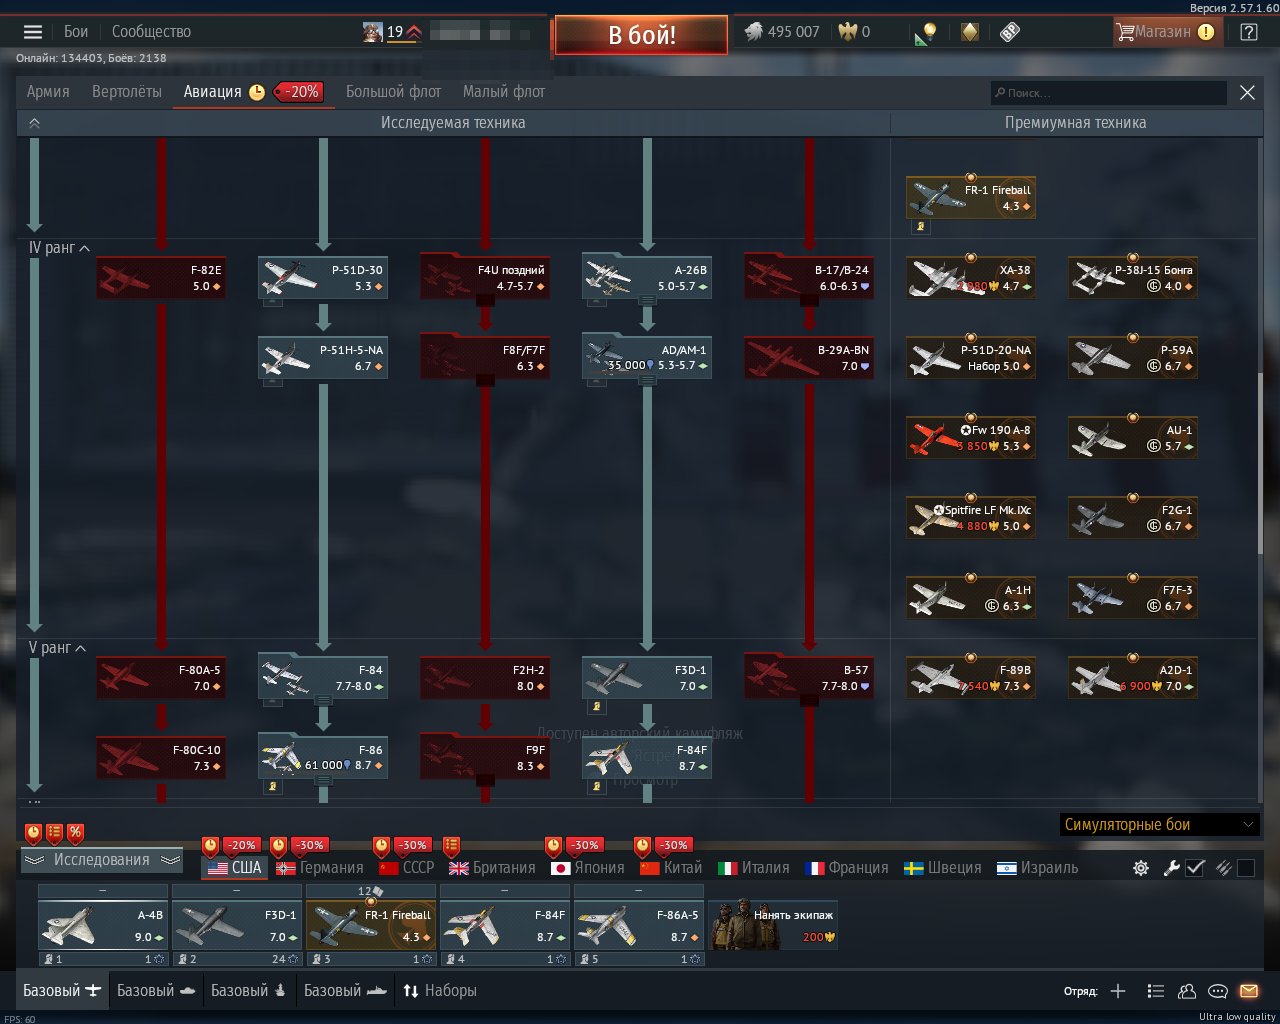Screen dimensions: 1280x1024
Task: Focus the Поиск search field
Action: click(x=1108, y=93)
